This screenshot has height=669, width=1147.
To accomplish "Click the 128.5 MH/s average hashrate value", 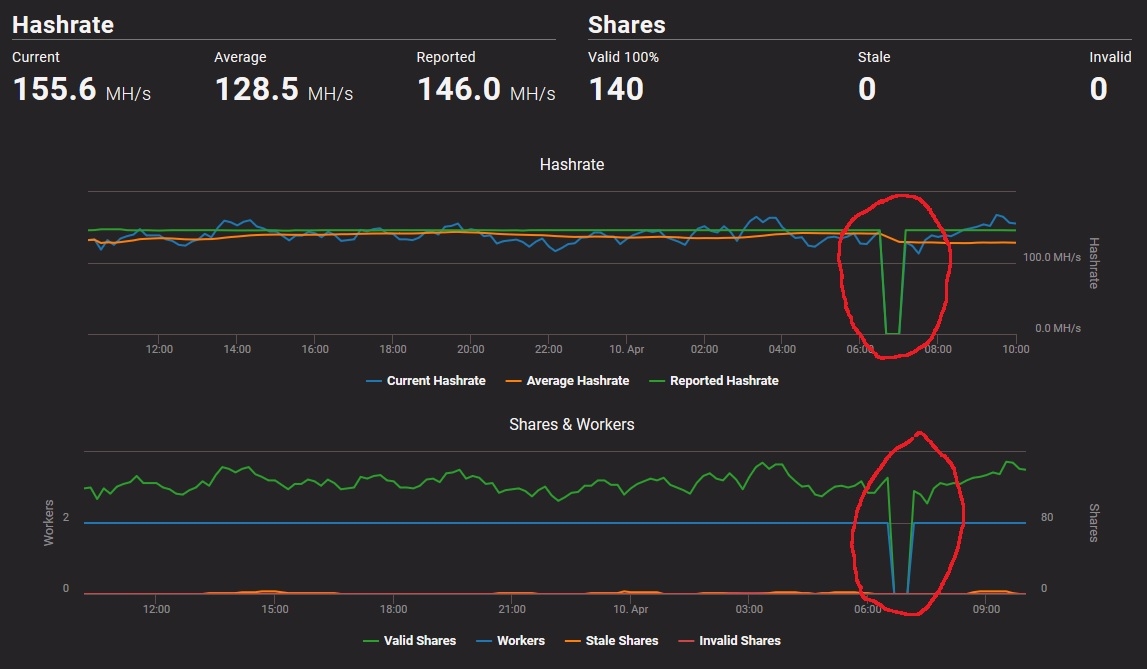I will coord(284,89).
